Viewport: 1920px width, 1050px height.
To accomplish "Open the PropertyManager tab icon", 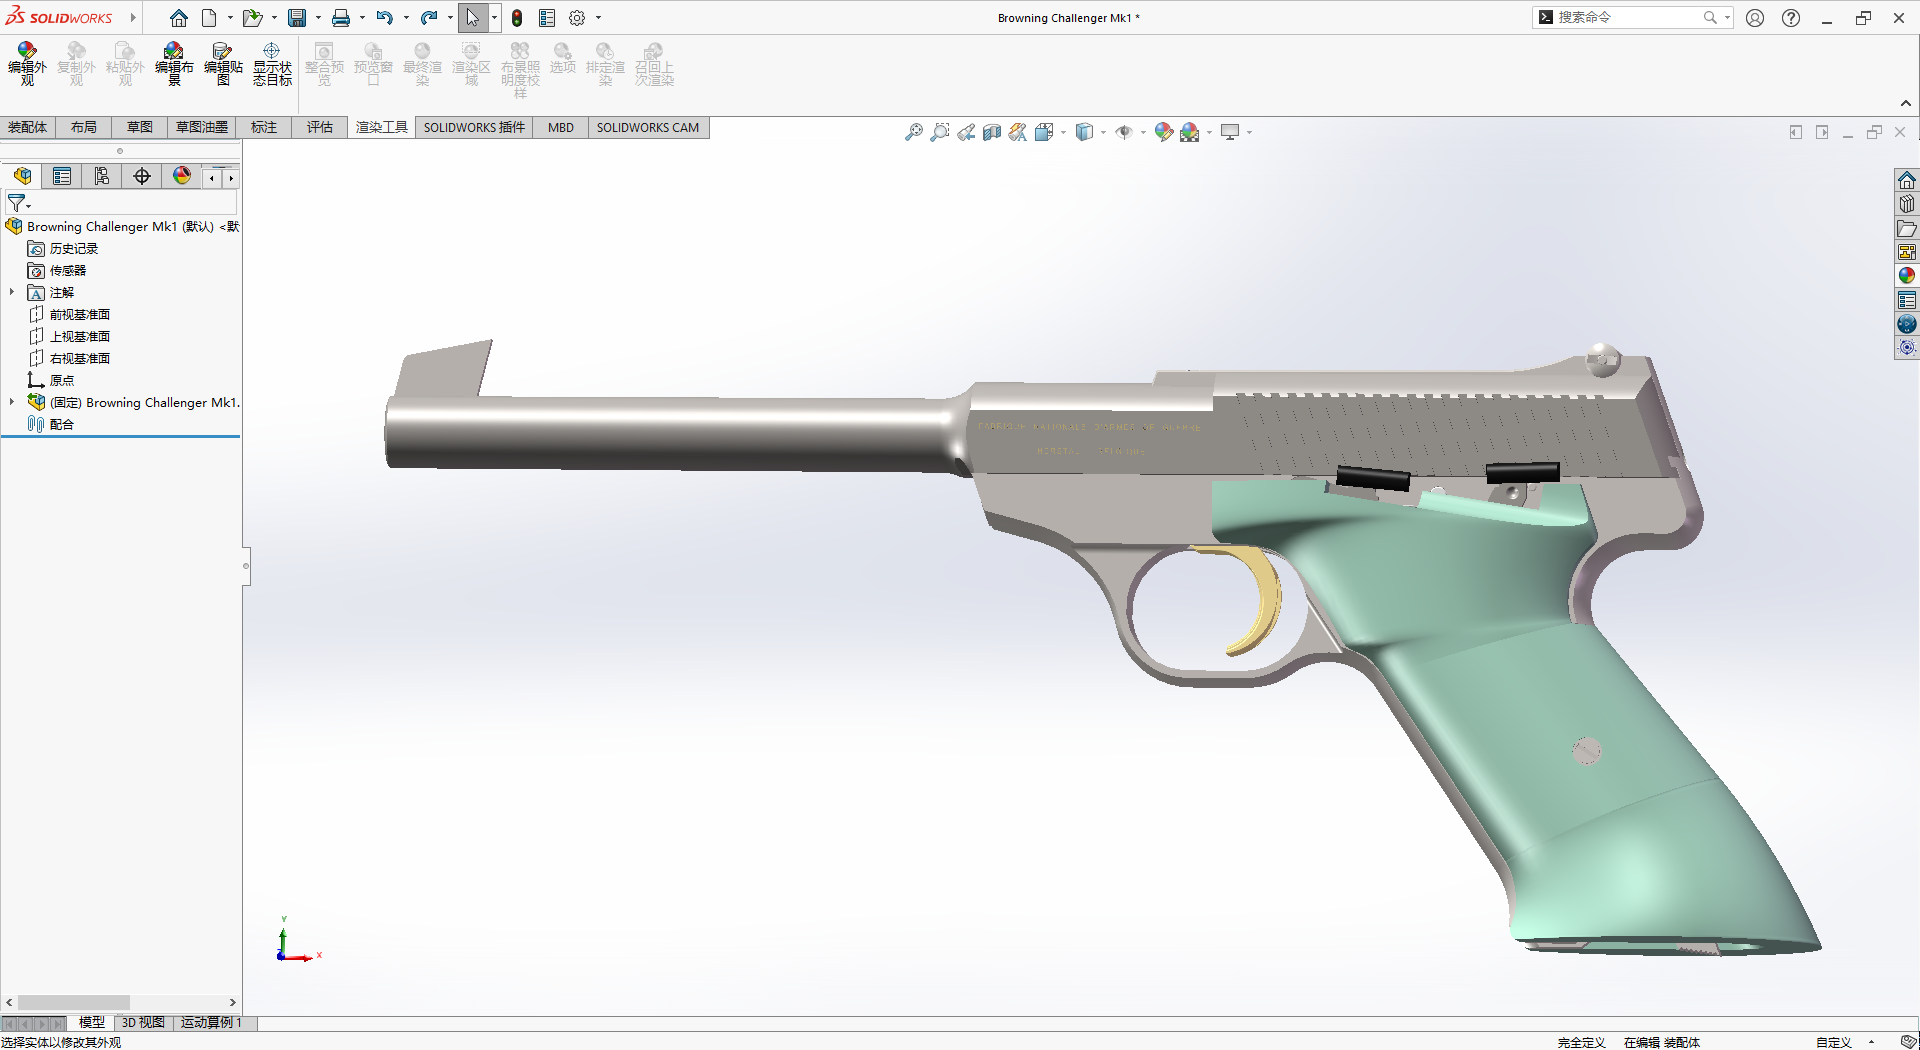I will point(62,177).
